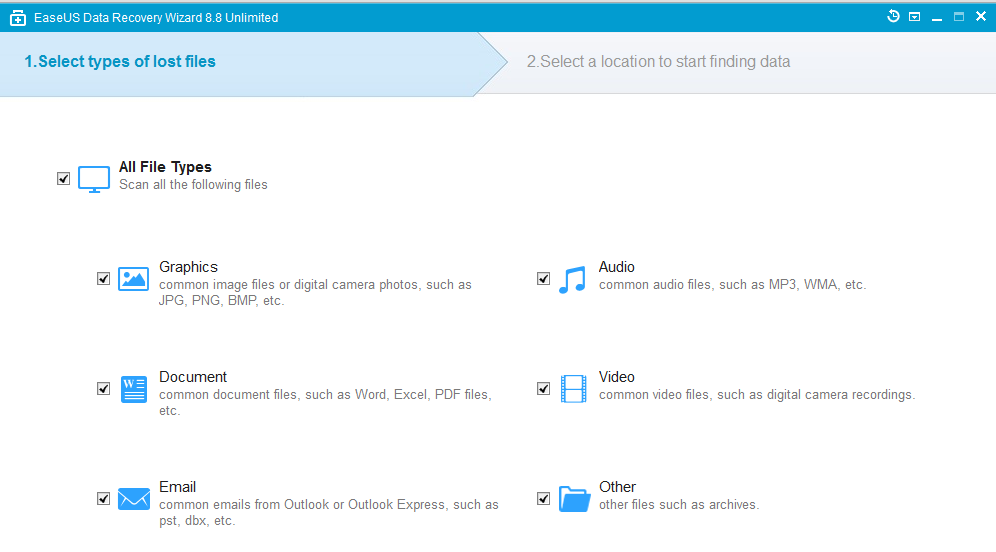The image size is (996, 552).
Task: Click 'common image files or digital camera' description
Action: click(x=315, y=292)
